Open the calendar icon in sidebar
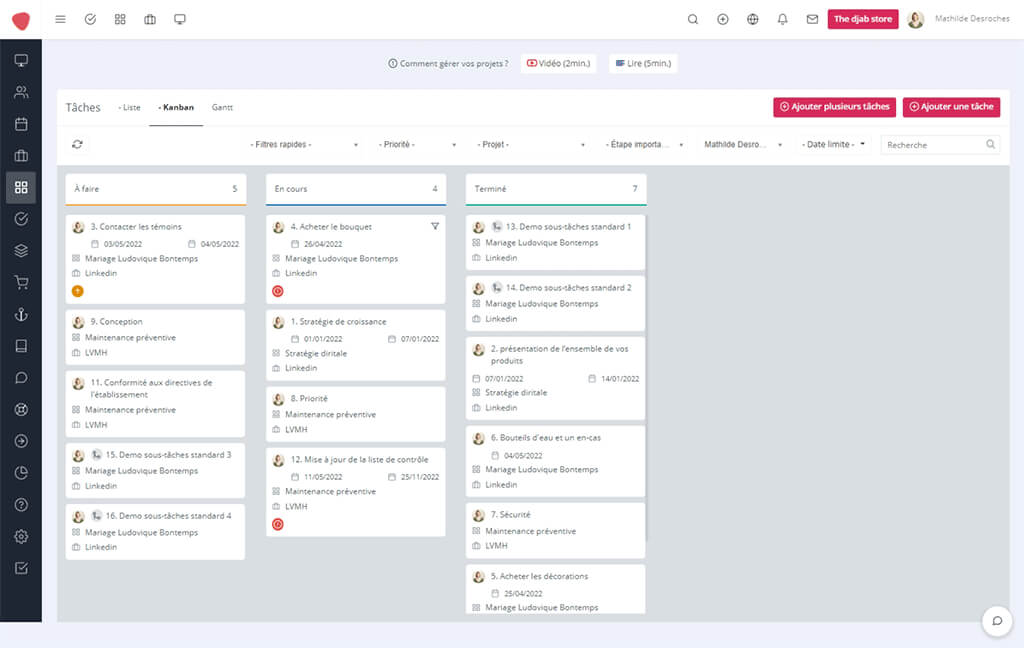The height and width of the screenshot is (648, 1024). [x=21, y=124]
